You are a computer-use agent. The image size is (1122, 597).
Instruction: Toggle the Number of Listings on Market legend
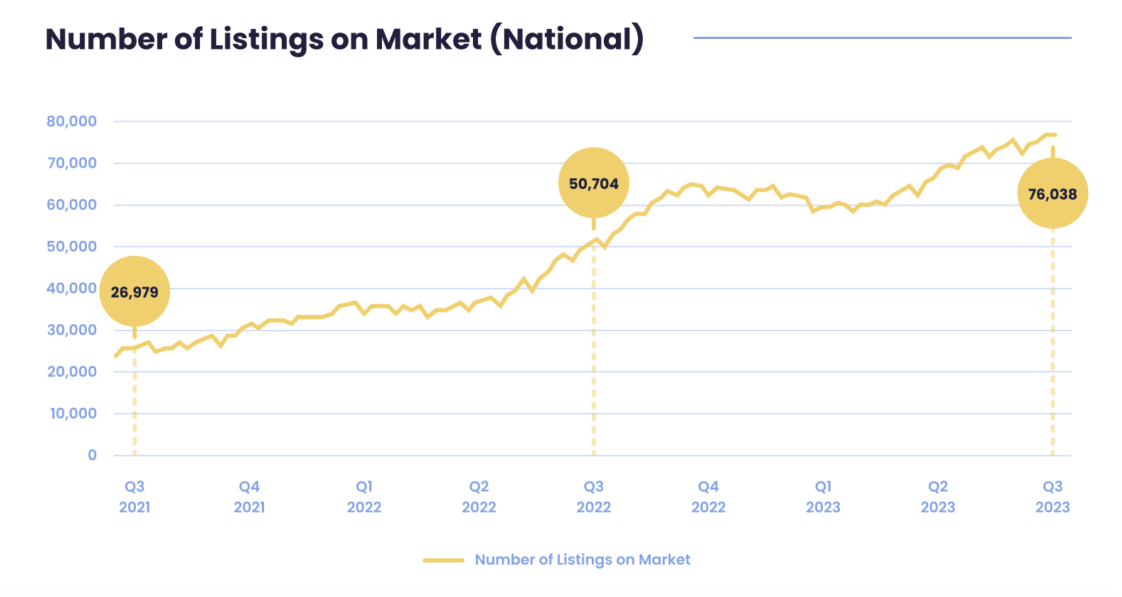[582, 560]
